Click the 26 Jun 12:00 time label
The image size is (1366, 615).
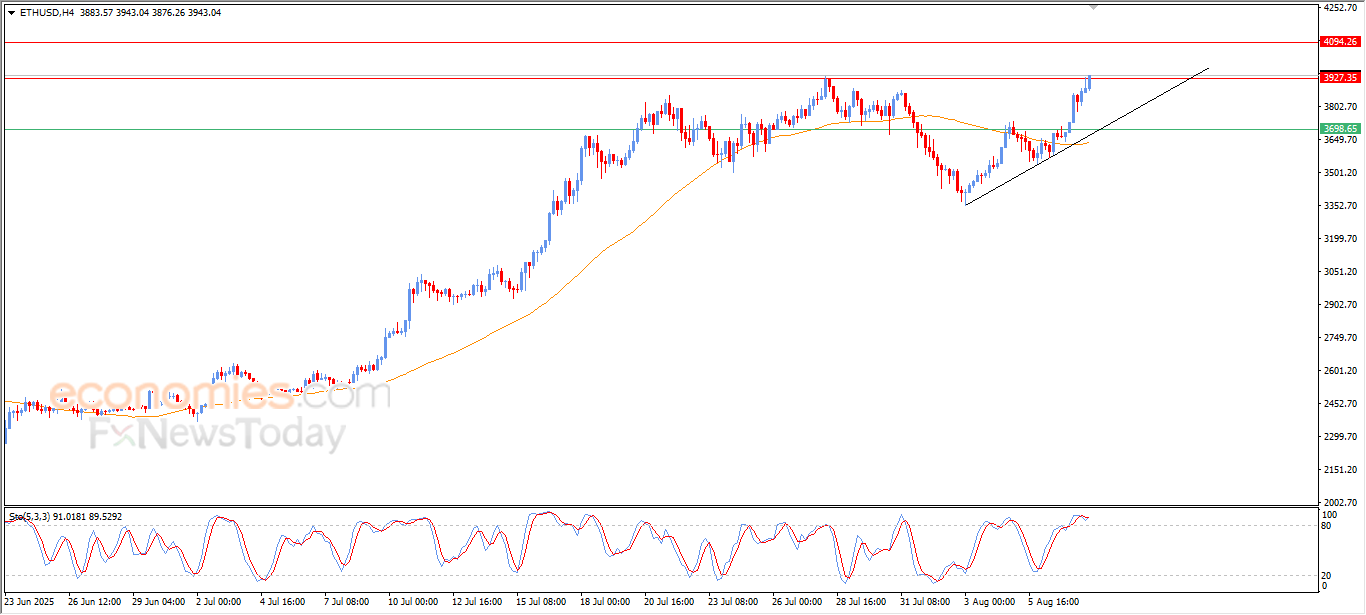pos(93,602)
